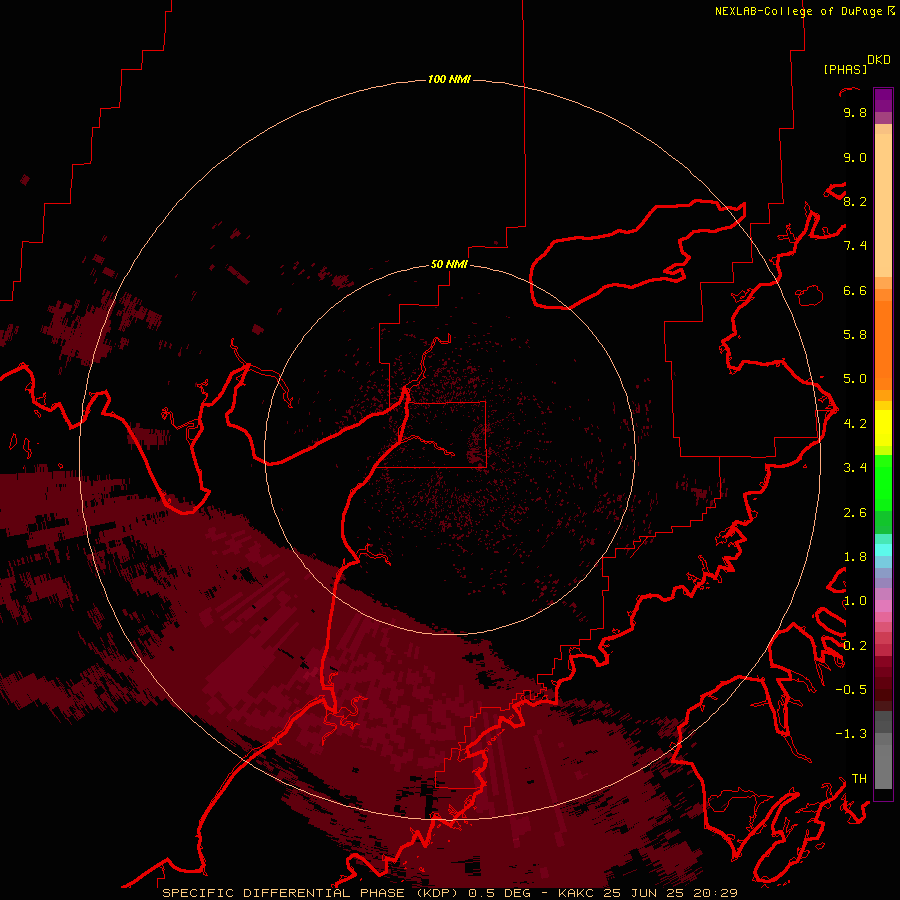900x900 pixels.
Task: Click the Specific Differential Phase (KDP) caption
Action: (x=312, y=893)
